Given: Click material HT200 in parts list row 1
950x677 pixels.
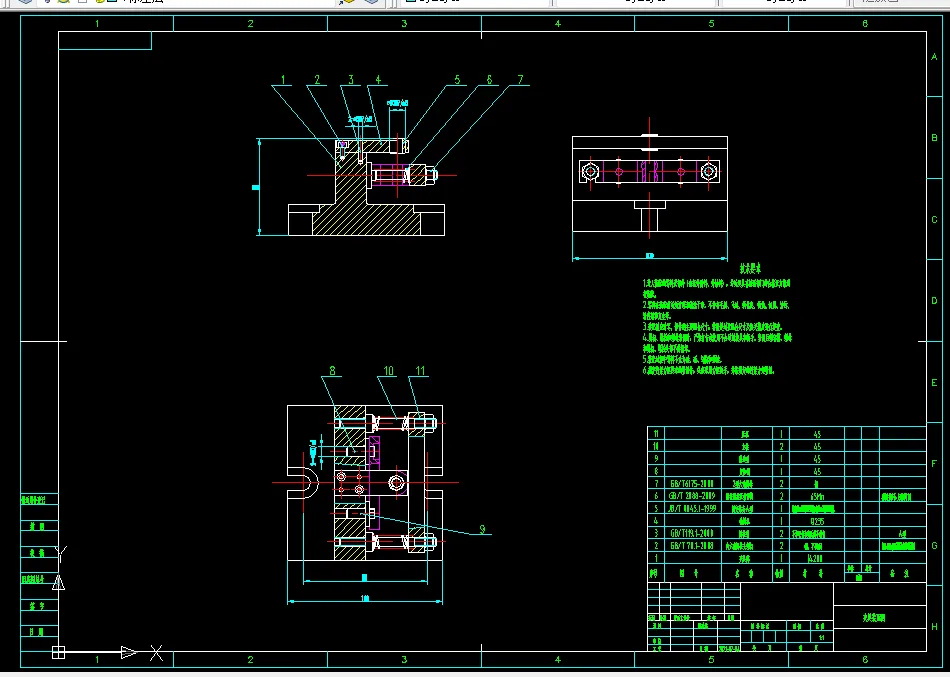Looking at the screenshot, I should coord(815,559).
